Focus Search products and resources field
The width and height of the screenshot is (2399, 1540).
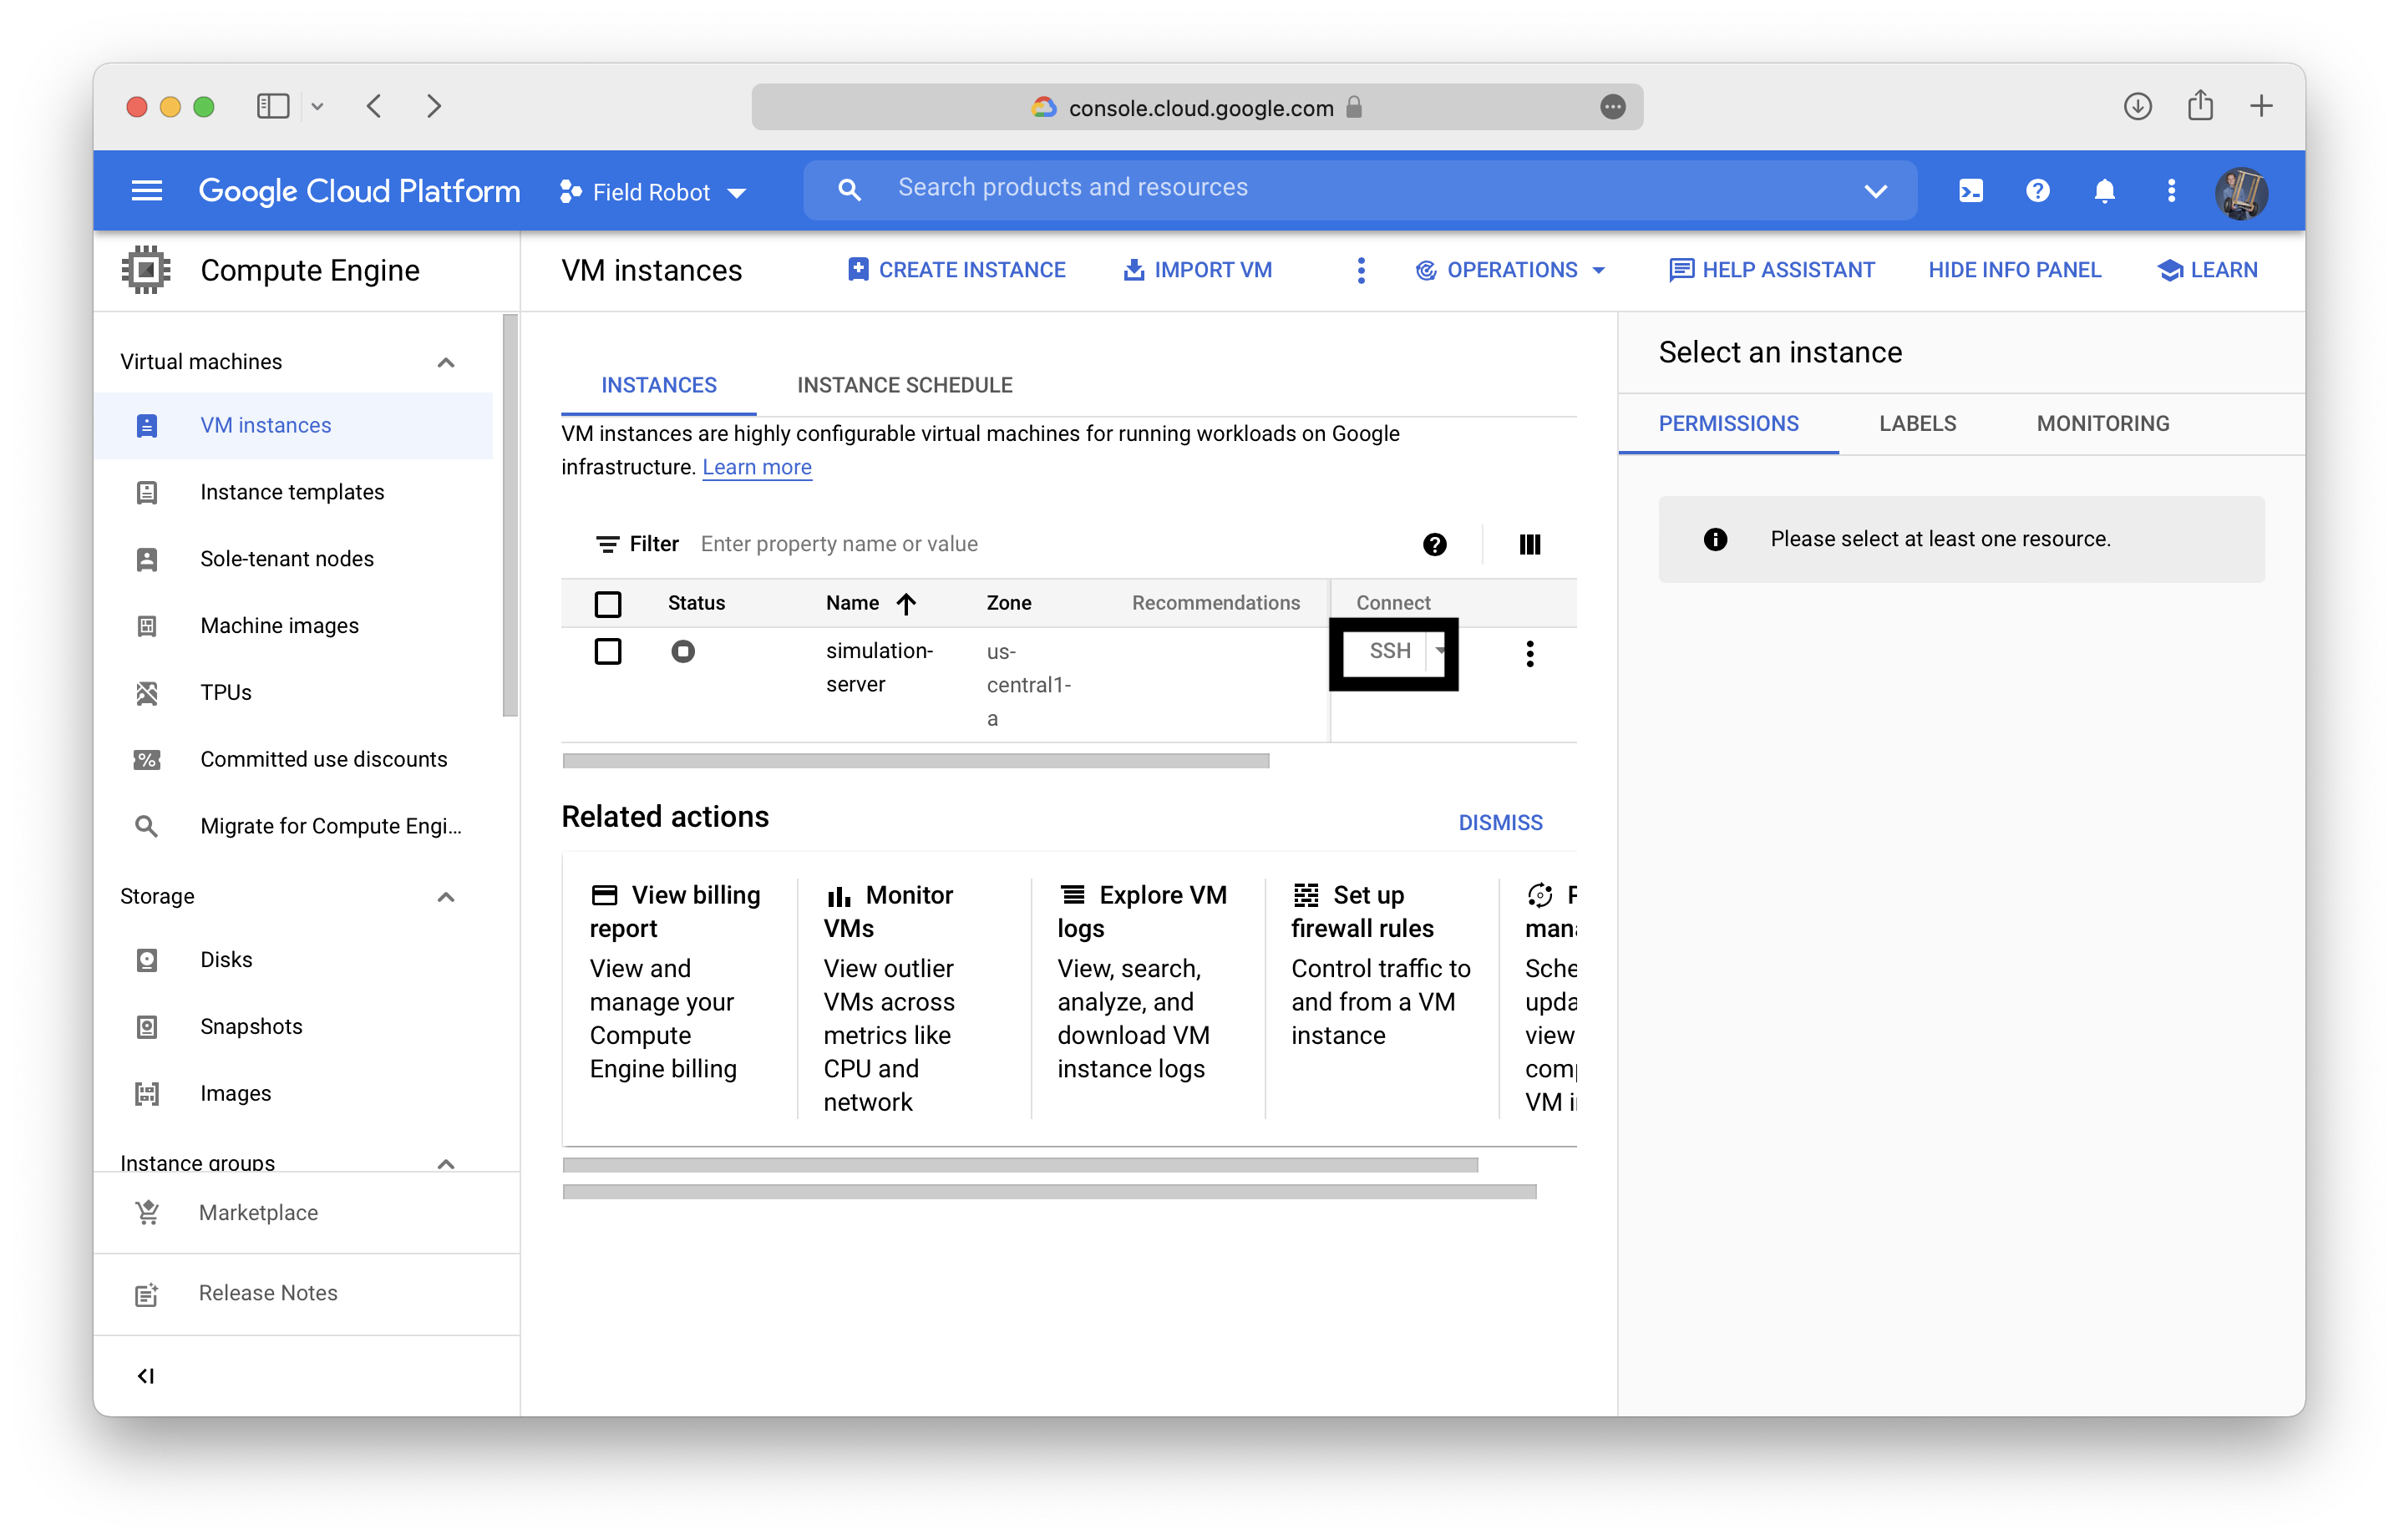pyautogui.click(x=1360, y=189)
